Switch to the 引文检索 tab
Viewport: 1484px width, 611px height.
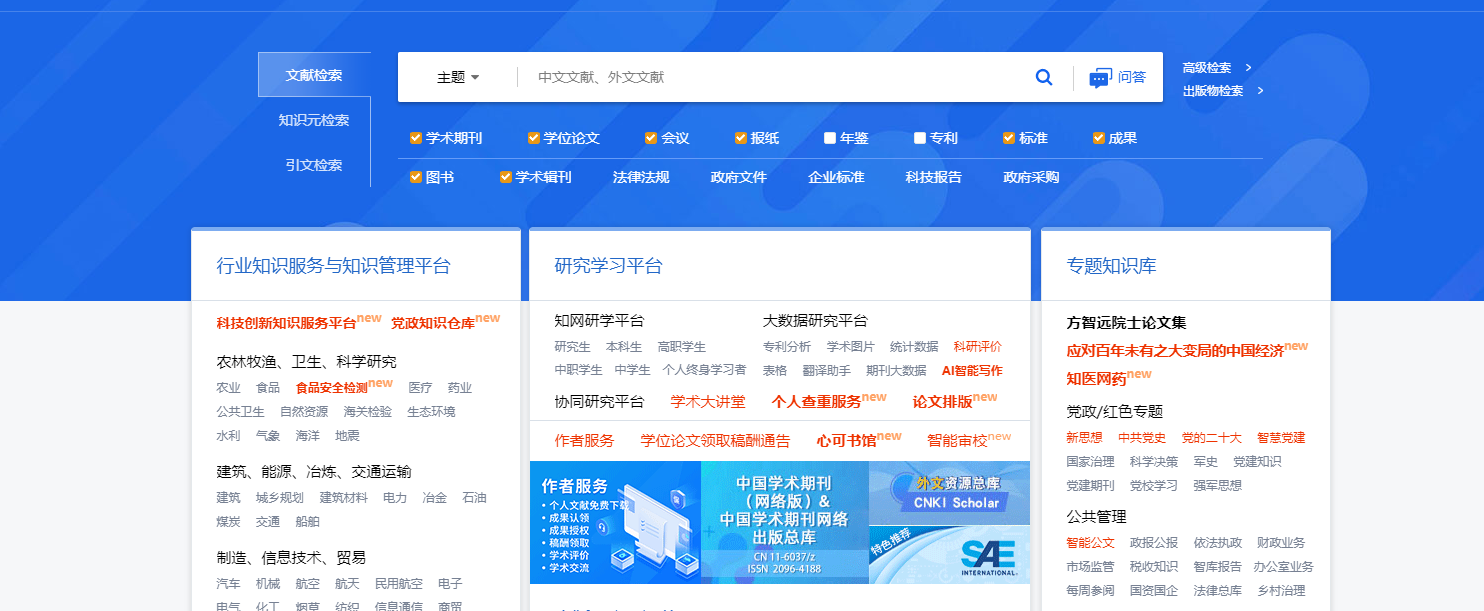pos(314,165)
